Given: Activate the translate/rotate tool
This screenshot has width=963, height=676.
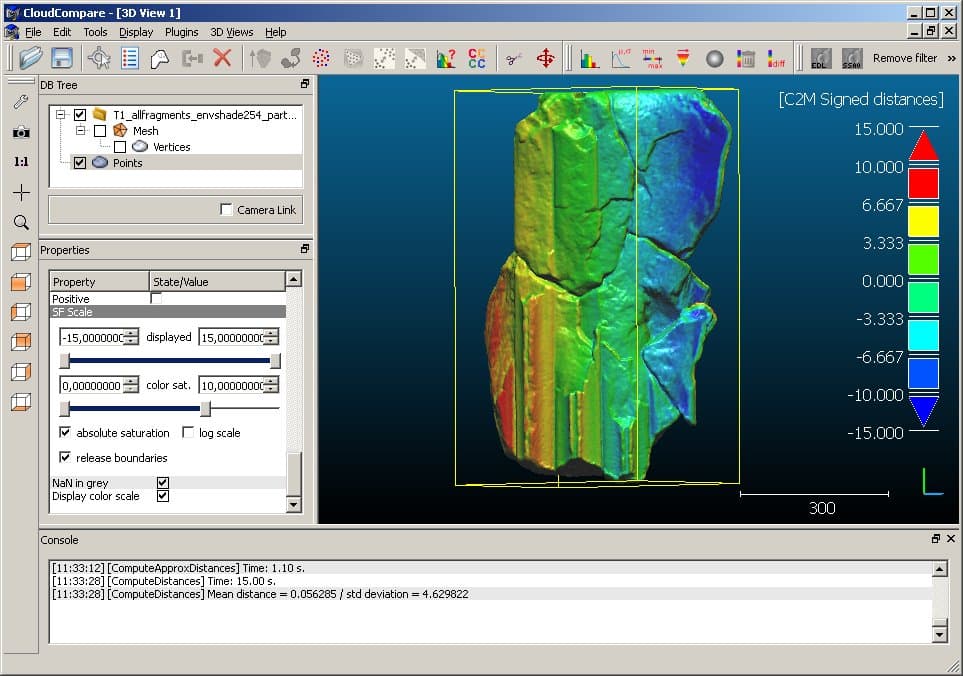Looking at the screenshot, I should tap(544, 57).
